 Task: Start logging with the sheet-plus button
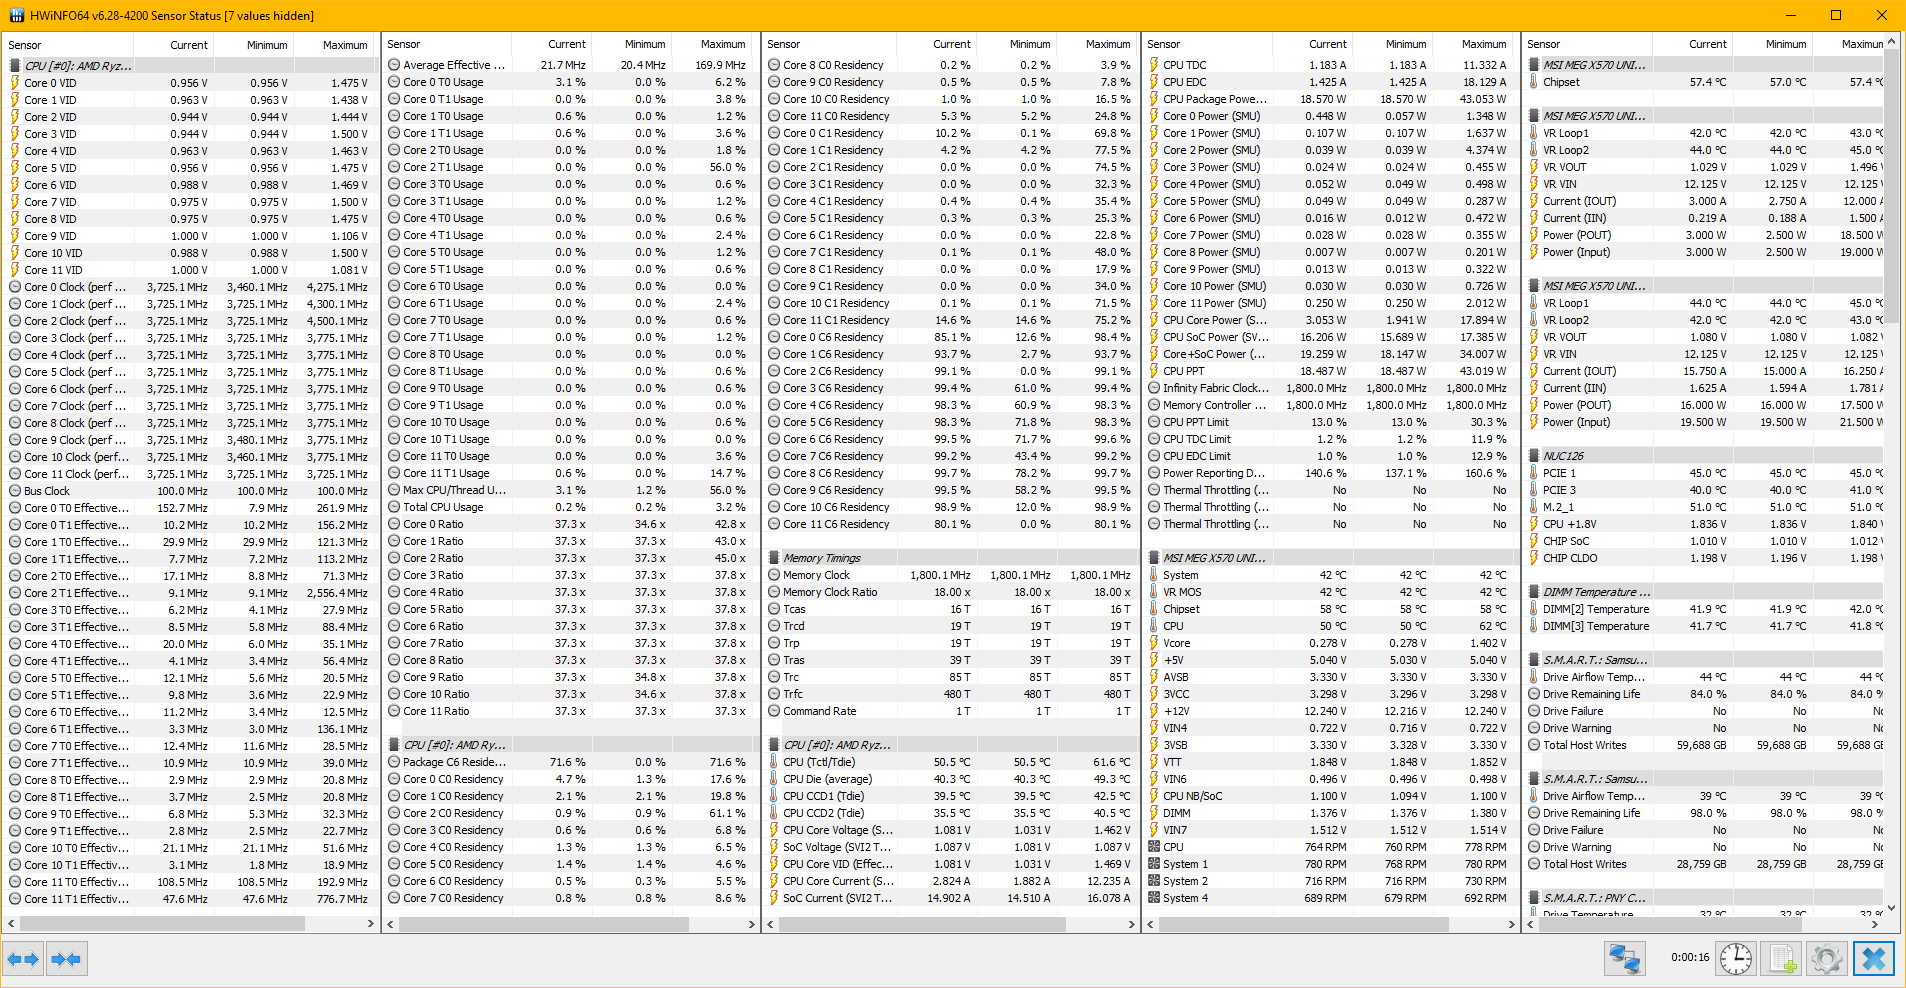(x=1781, y=959)
